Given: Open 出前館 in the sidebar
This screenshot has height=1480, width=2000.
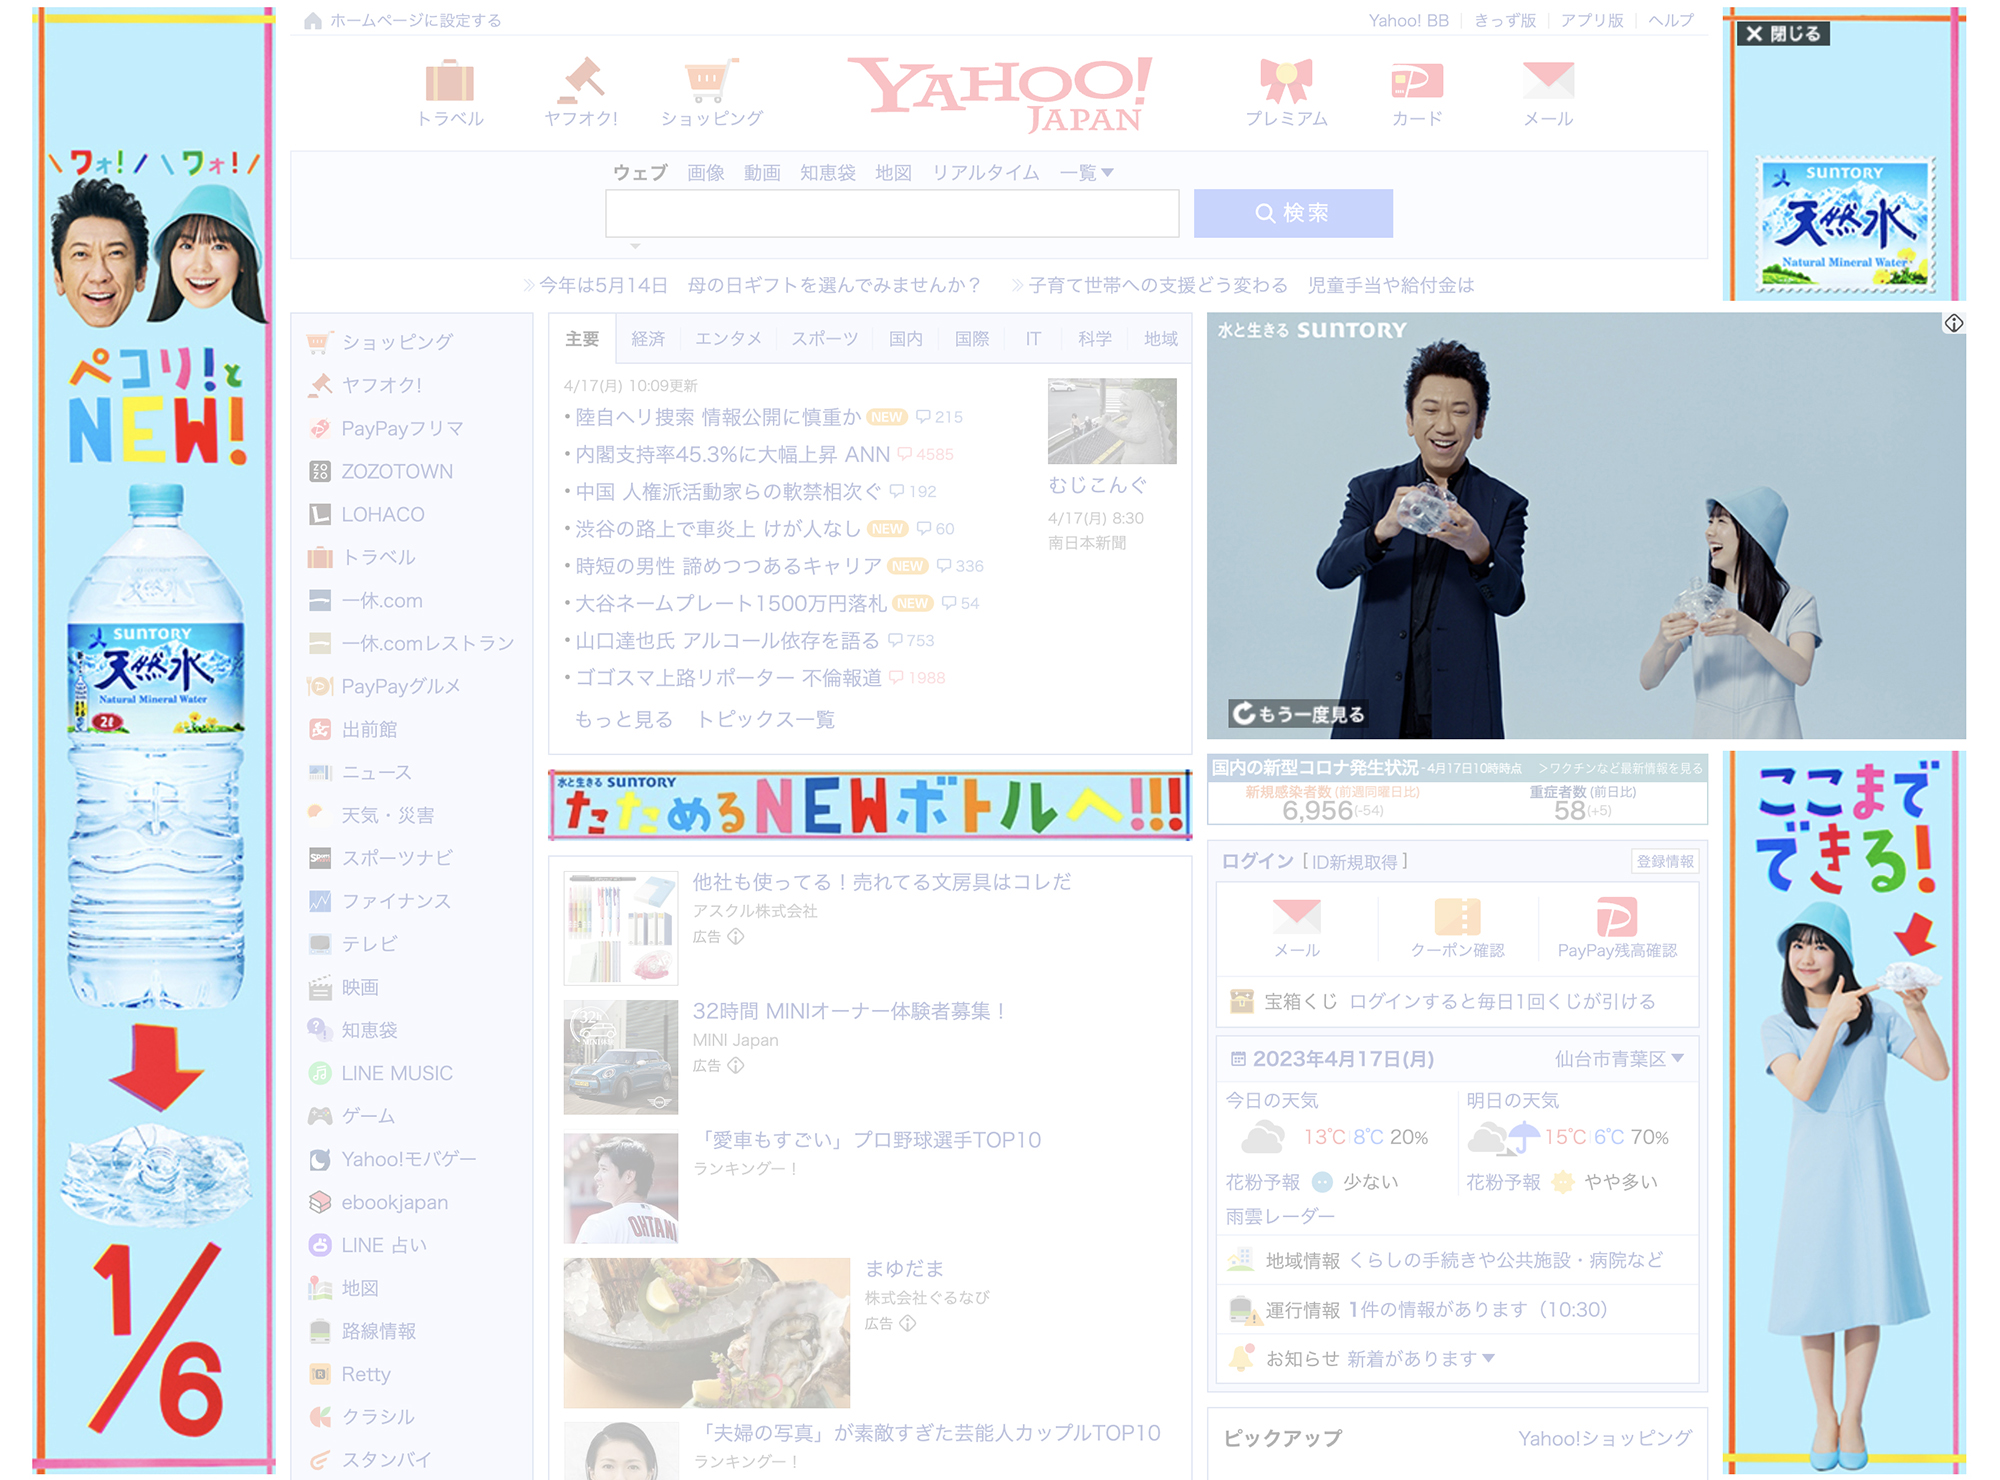Looking at the screenshot, I should click(x=369, y=729).
